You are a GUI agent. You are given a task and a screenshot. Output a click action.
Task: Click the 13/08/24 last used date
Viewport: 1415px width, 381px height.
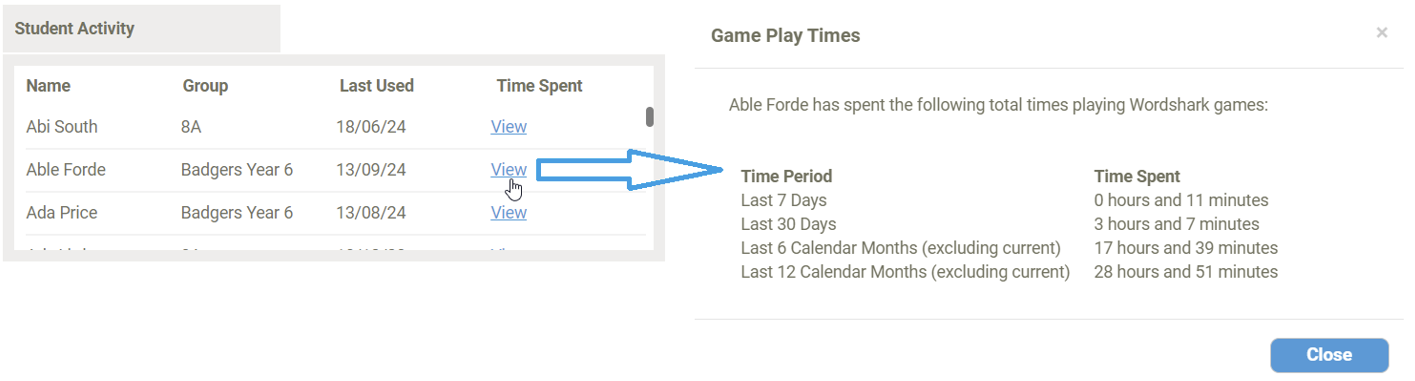[371, 213]
